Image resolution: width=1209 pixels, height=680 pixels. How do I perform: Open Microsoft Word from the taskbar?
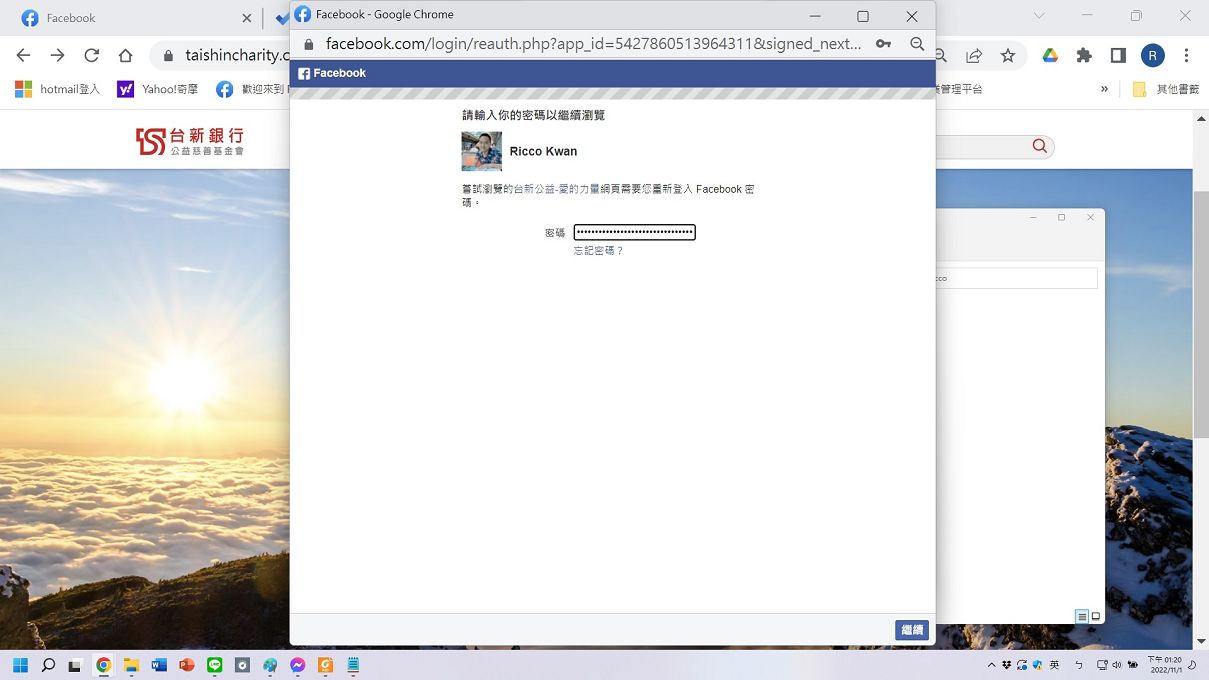click(159, 665)
